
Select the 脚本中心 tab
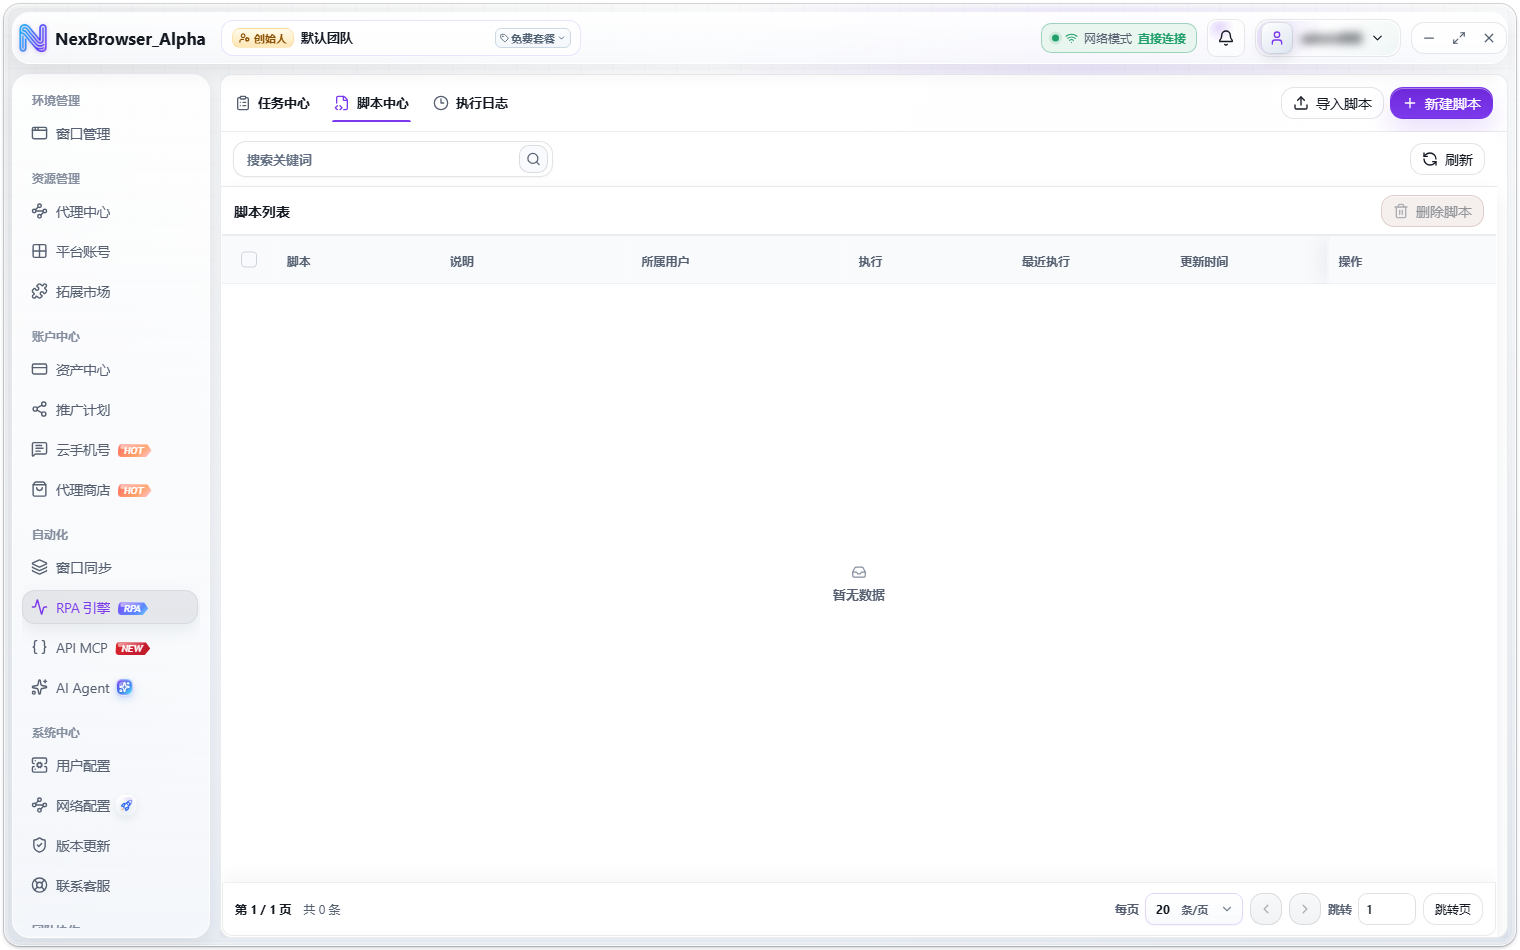pyautogui.click(x=372, y=103)
